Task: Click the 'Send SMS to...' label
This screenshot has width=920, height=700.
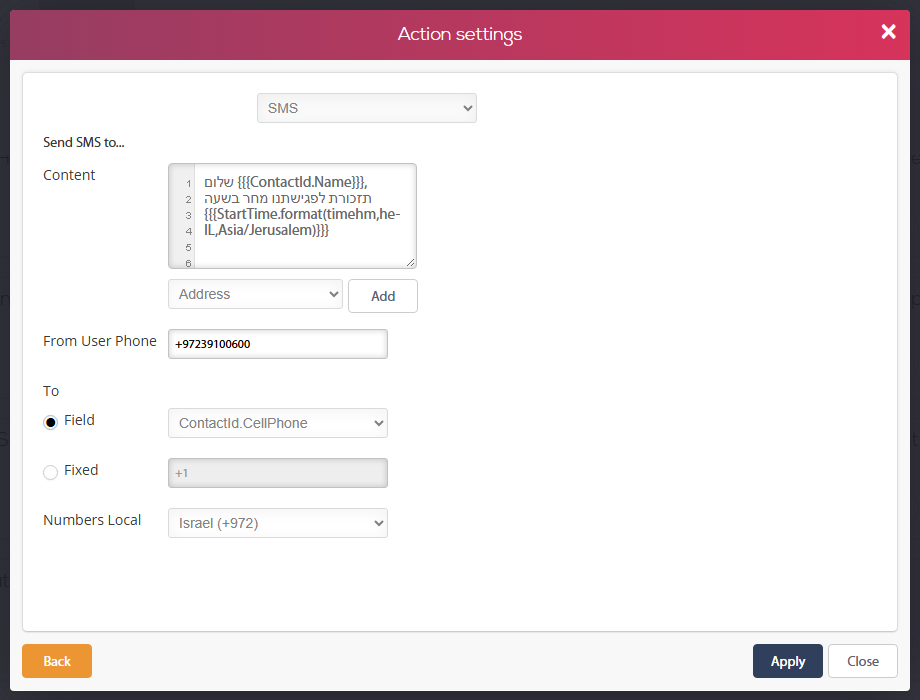Action: pyautogui.click(x=83, y=143)
